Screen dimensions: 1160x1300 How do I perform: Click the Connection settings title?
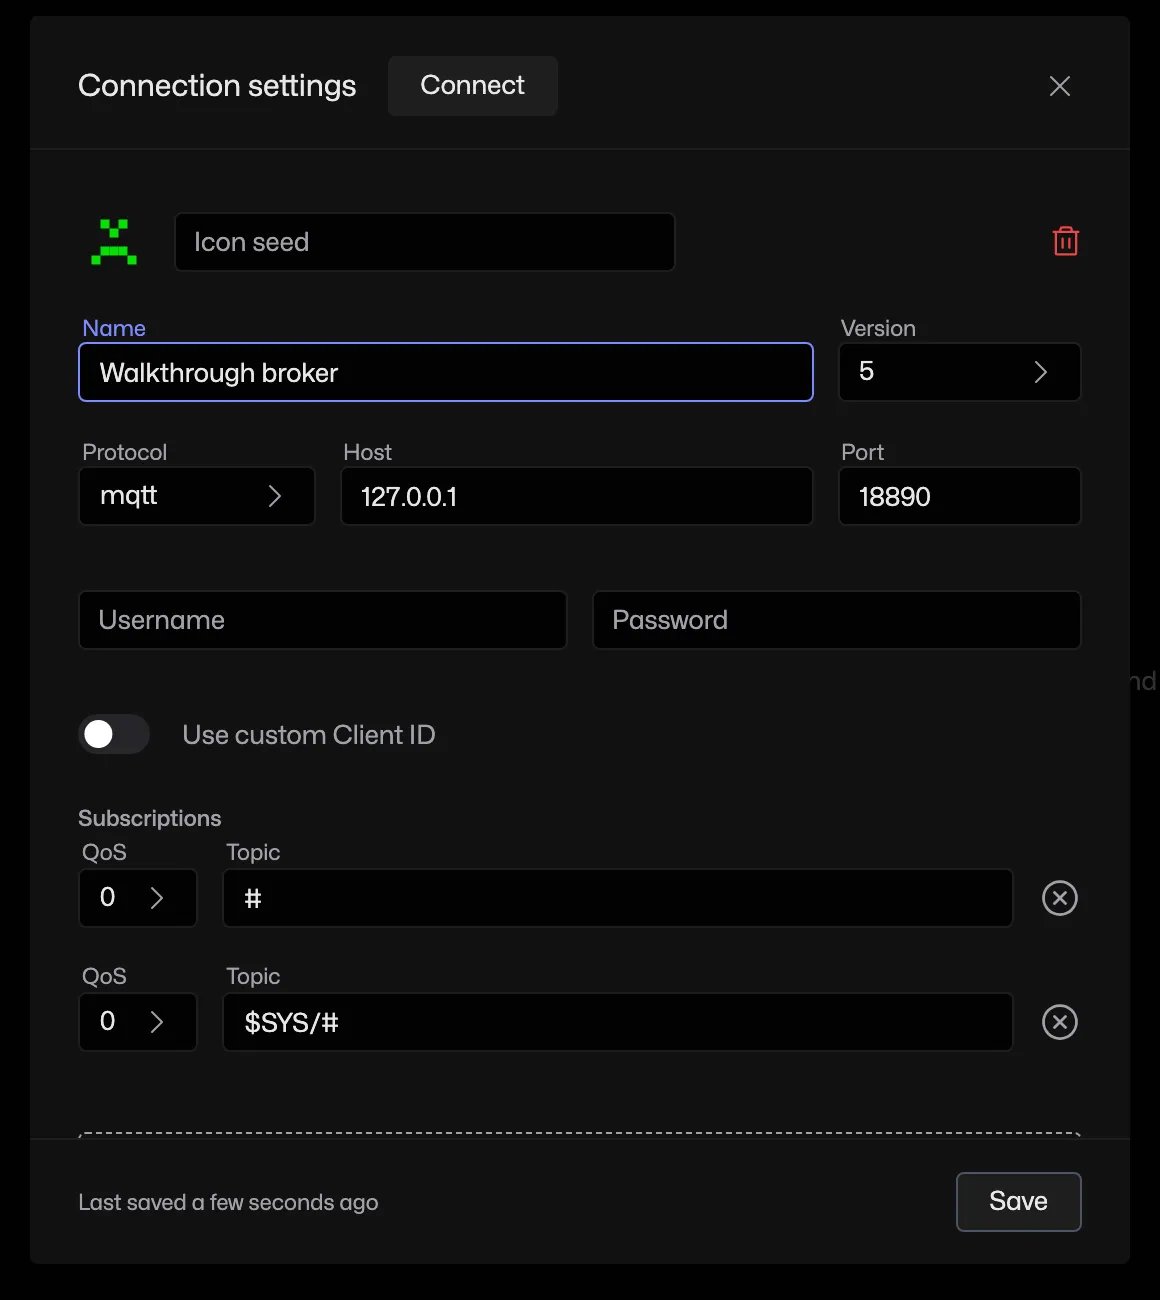tap(217, 86)
